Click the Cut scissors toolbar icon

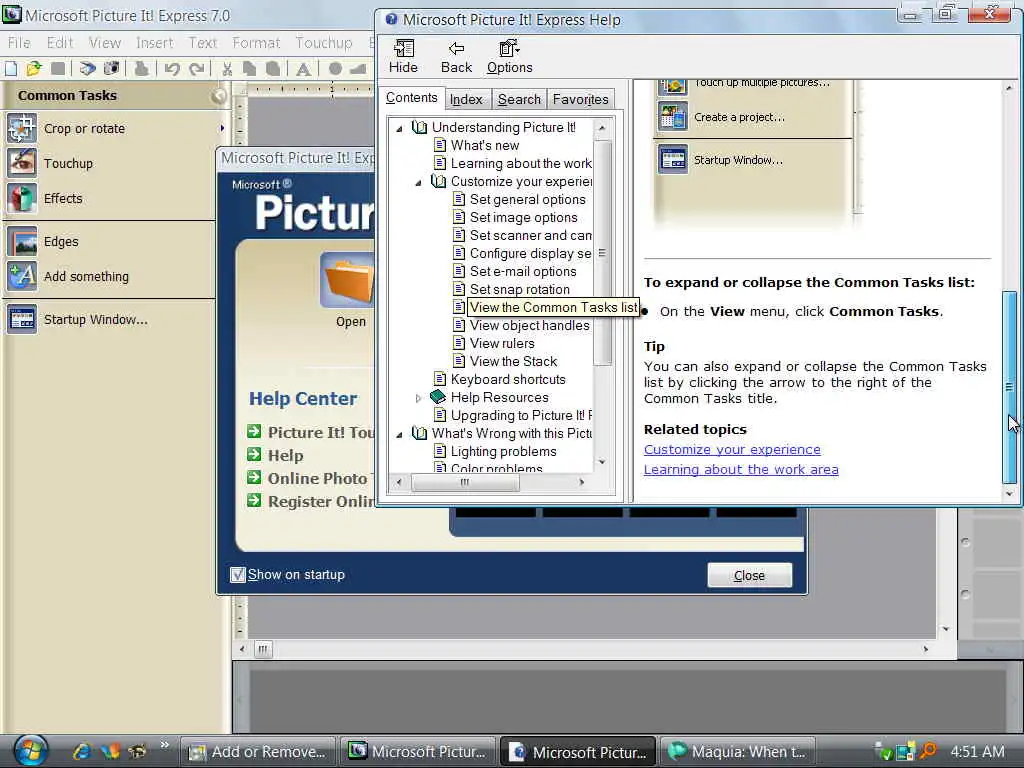(x=227, y=69)
